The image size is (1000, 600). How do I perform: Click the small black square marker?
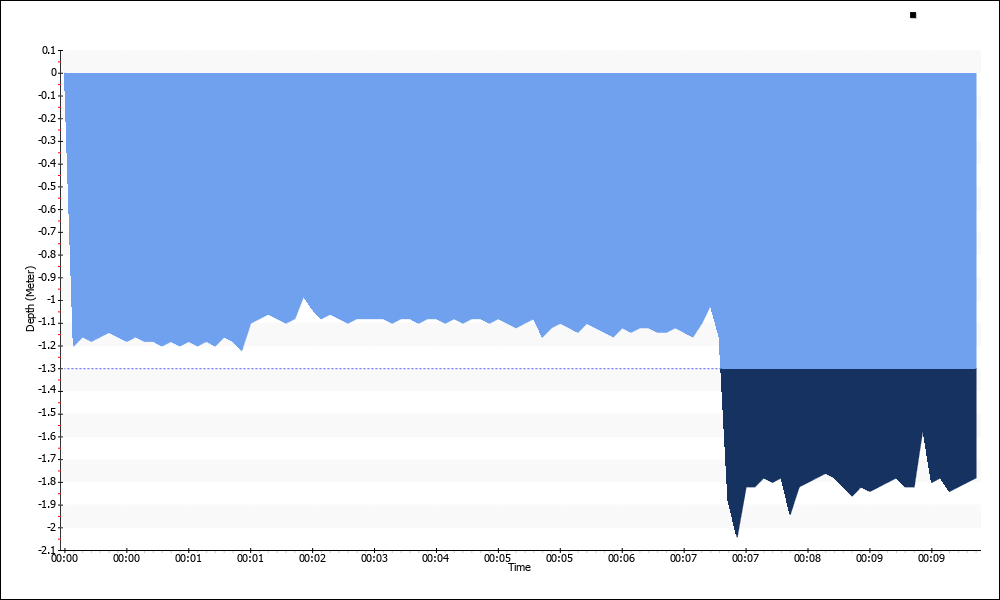click(913, 15)
